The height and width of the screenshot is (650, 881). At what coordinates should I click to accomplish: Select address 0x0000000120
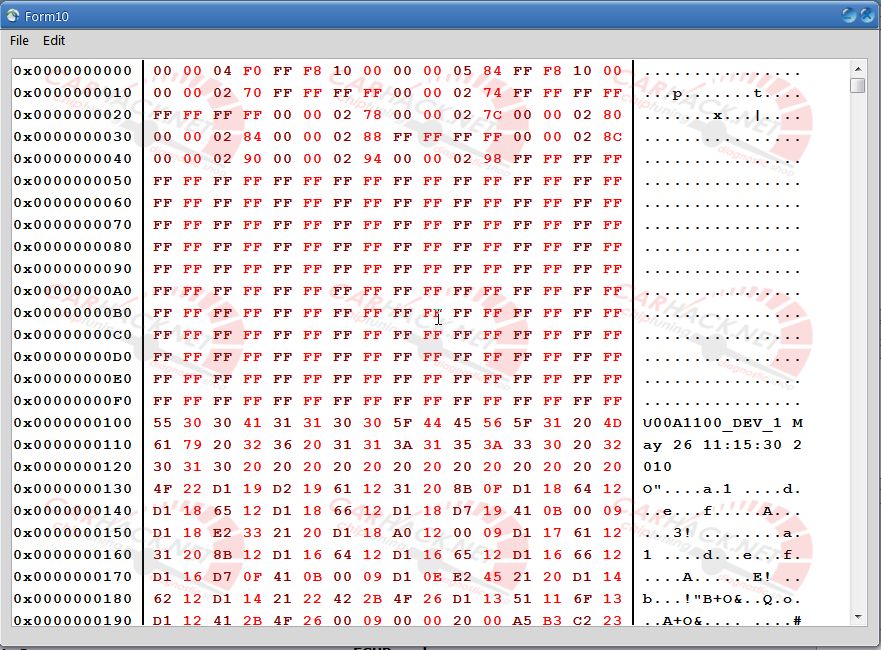coord(73,466)
